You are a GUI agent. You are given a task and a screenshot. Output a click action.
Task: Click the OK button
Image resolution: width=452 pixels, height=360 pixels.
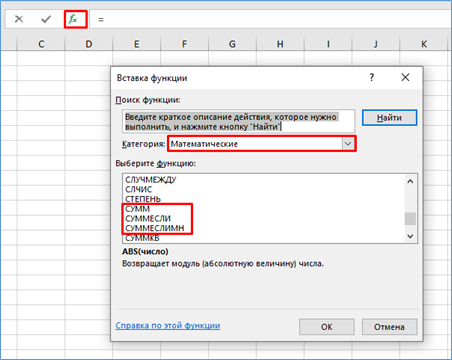[x=327, y=327]
